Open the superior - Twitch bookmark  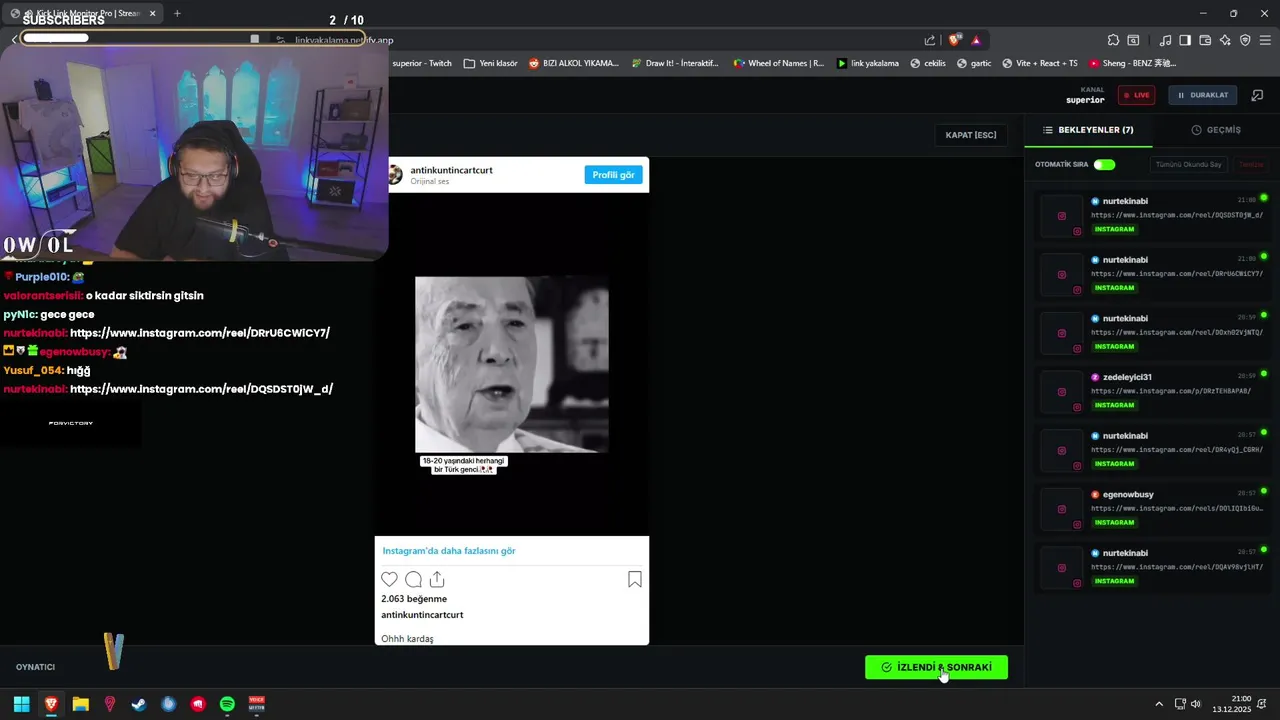click(422, 63)
